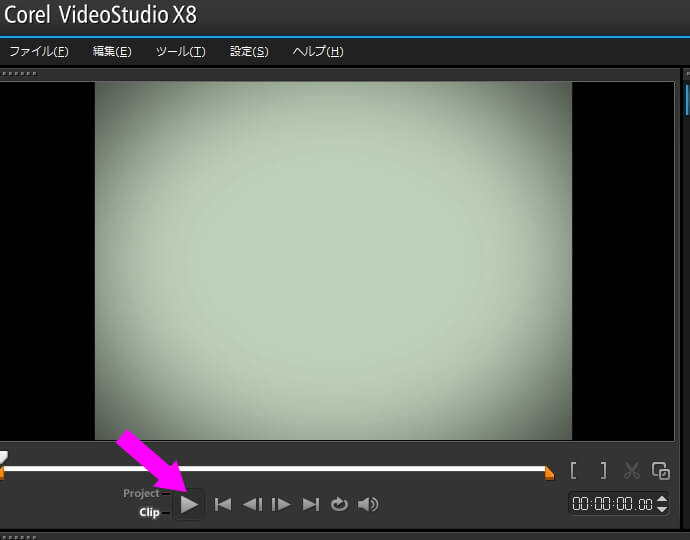This screenshot has height=540, width=690.
Task: Open the 編集(E) menu
Action: pos(112,51)
